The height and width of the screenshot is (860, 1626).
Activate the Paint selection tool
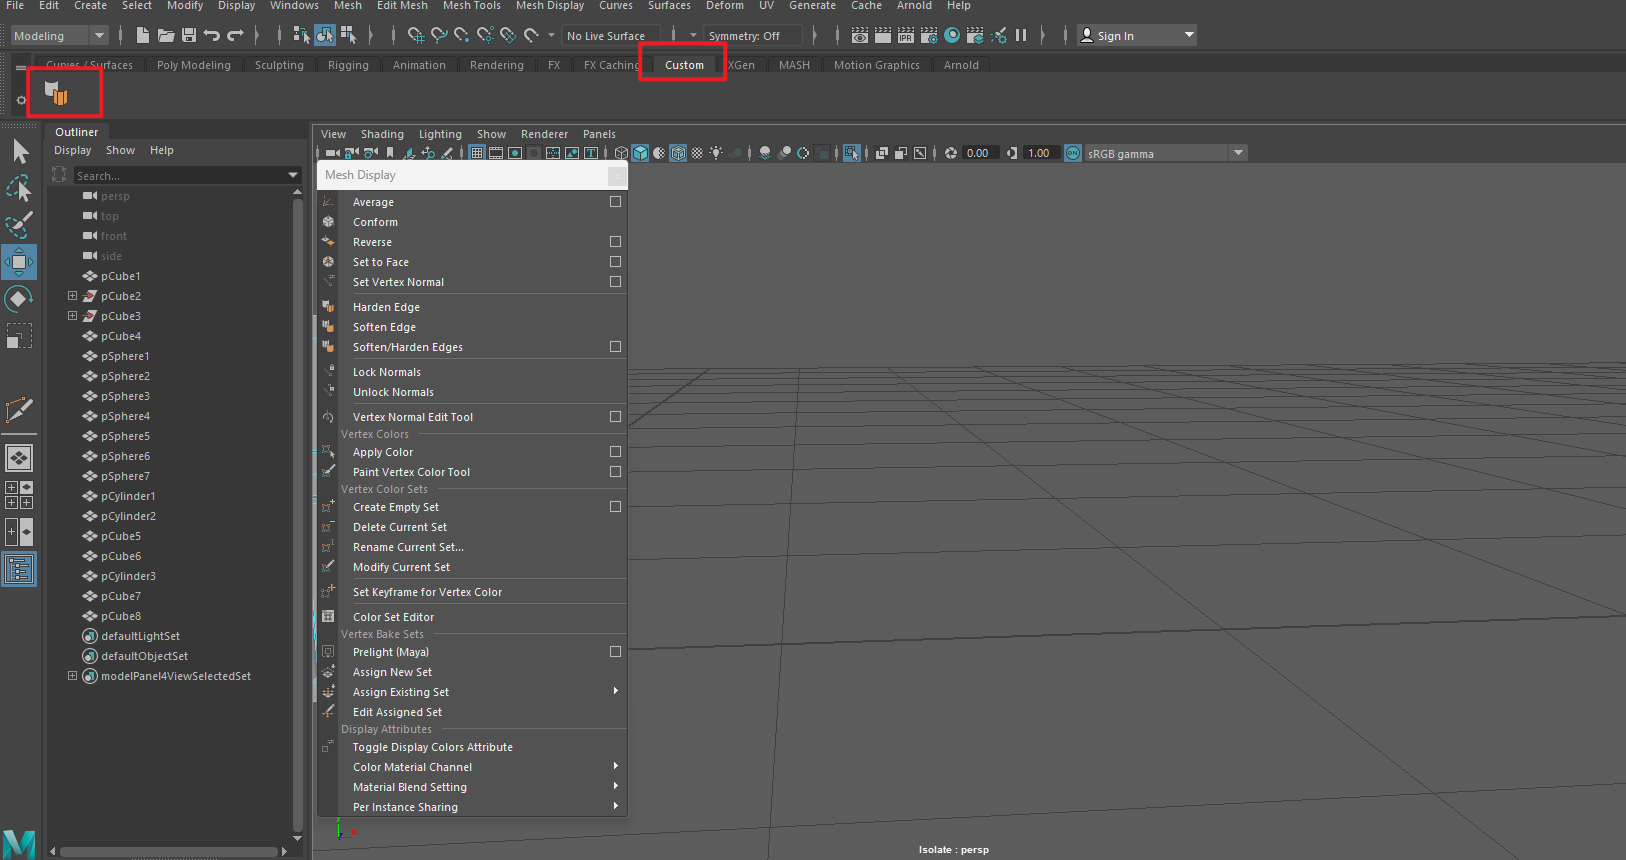pyautogui.click(x=20, y=224)
